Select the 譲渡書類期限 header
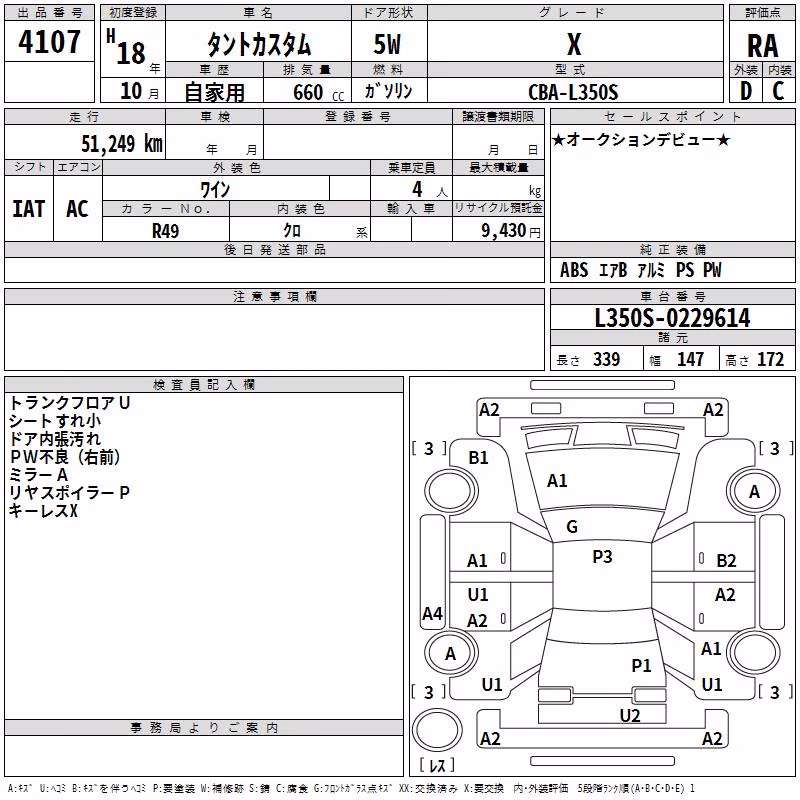800x800 pixels. (498, 116)
